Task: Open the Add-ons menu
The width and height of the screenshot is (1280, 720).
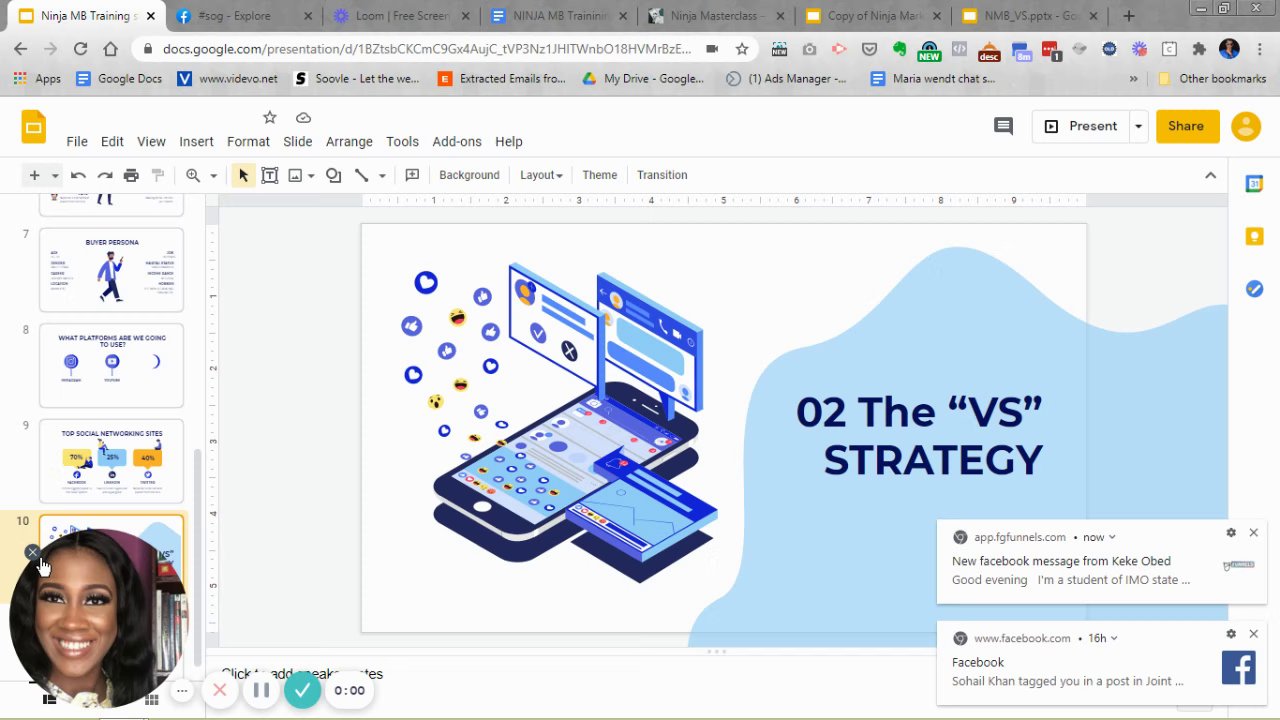Action: pos(456,141)
